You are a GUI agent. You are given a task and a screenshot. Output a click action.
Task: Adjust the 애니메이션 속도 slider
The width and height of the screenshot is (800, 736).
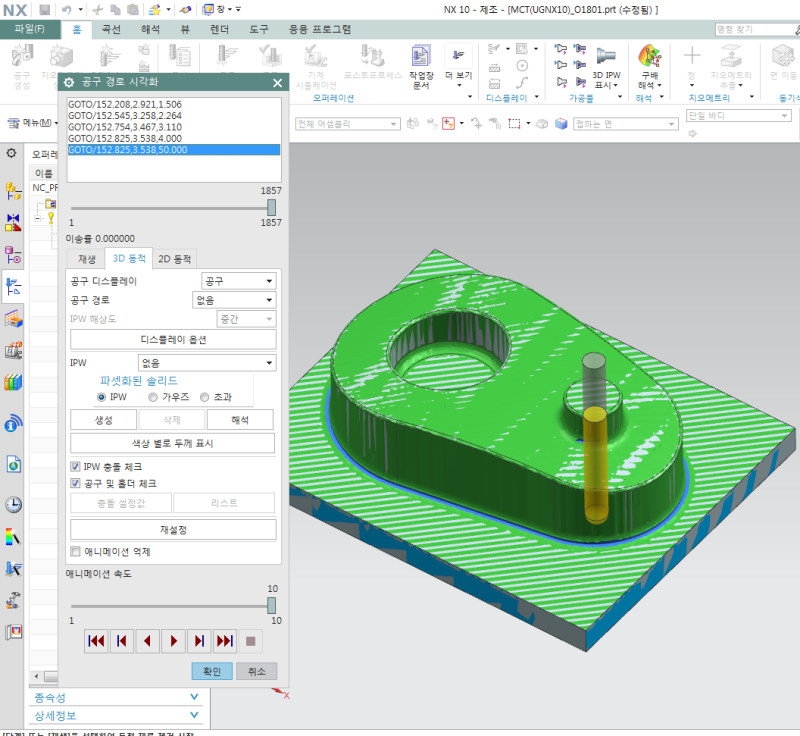pos(271,606)
